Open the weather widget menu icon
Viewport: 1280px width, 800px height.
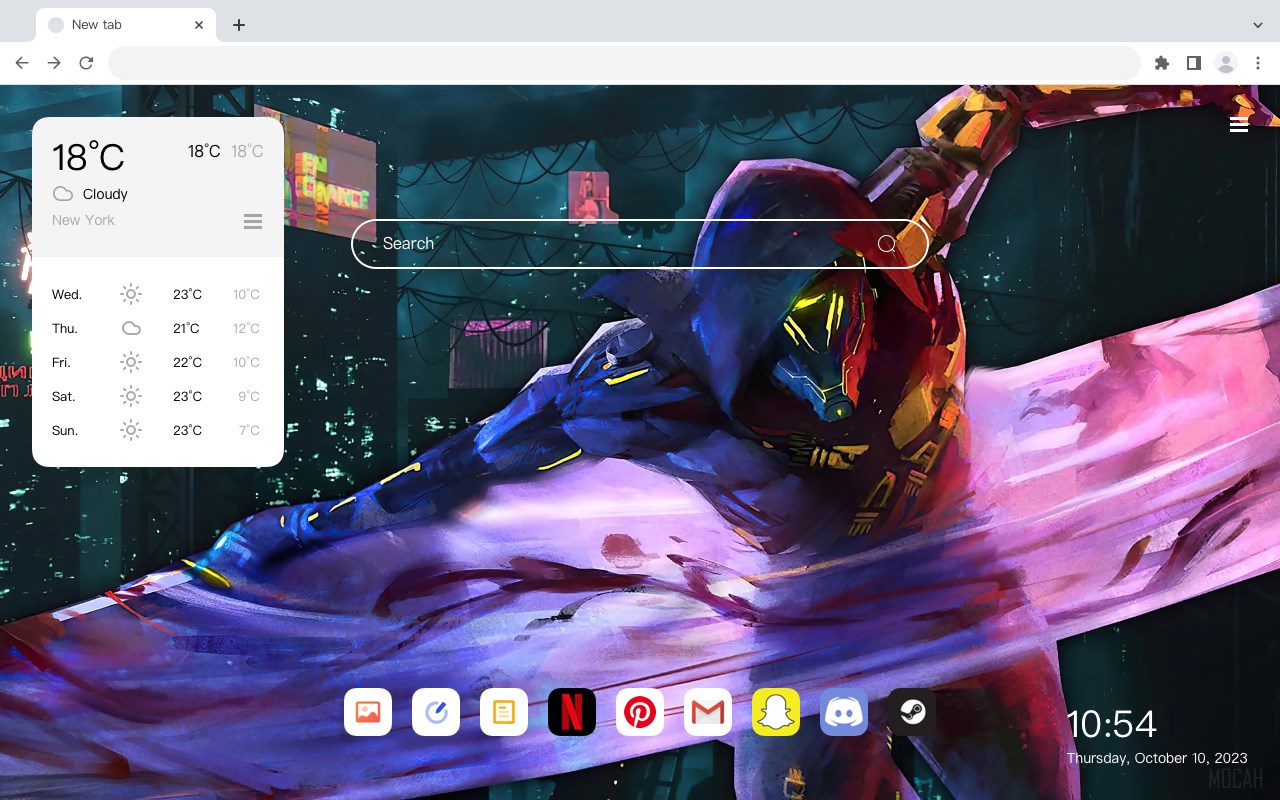coord(253,221)
